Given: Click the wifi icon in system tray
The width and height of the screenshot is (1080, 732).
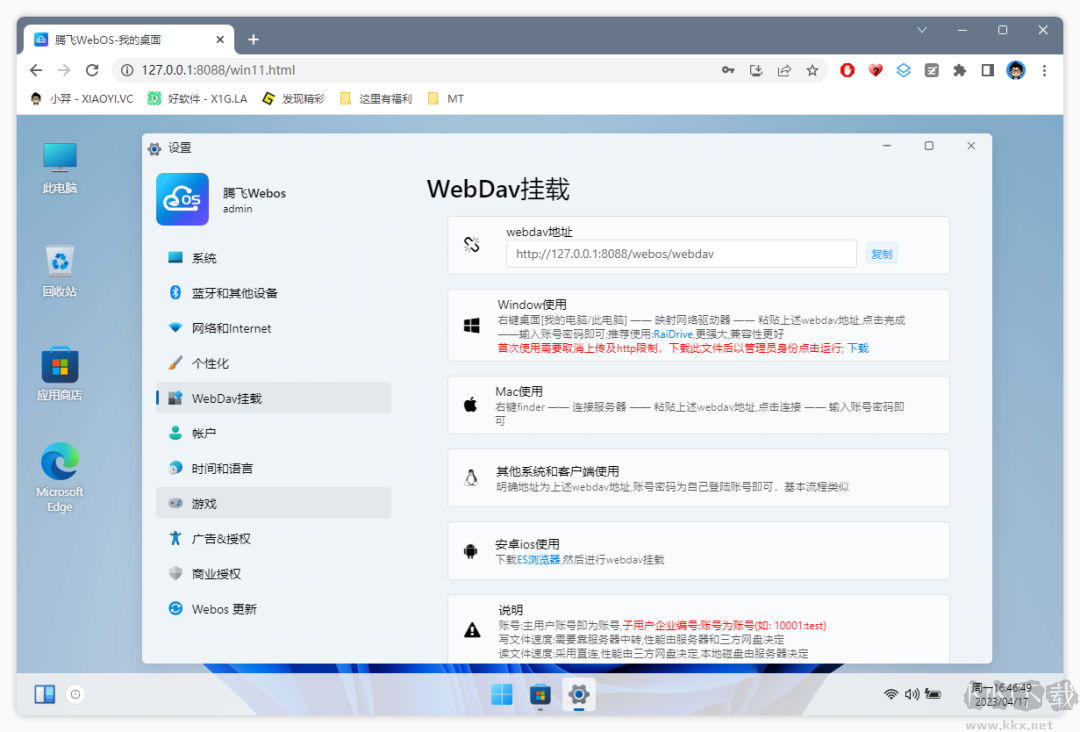Looking at the screenshot, I should coord(891,694).
